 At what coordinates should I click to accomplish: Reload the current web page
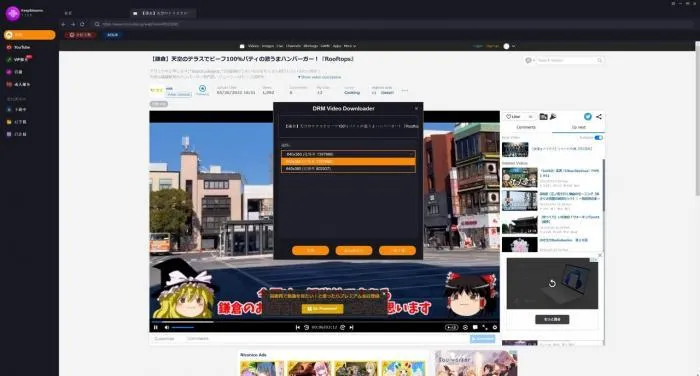click(x=82, y=24)
